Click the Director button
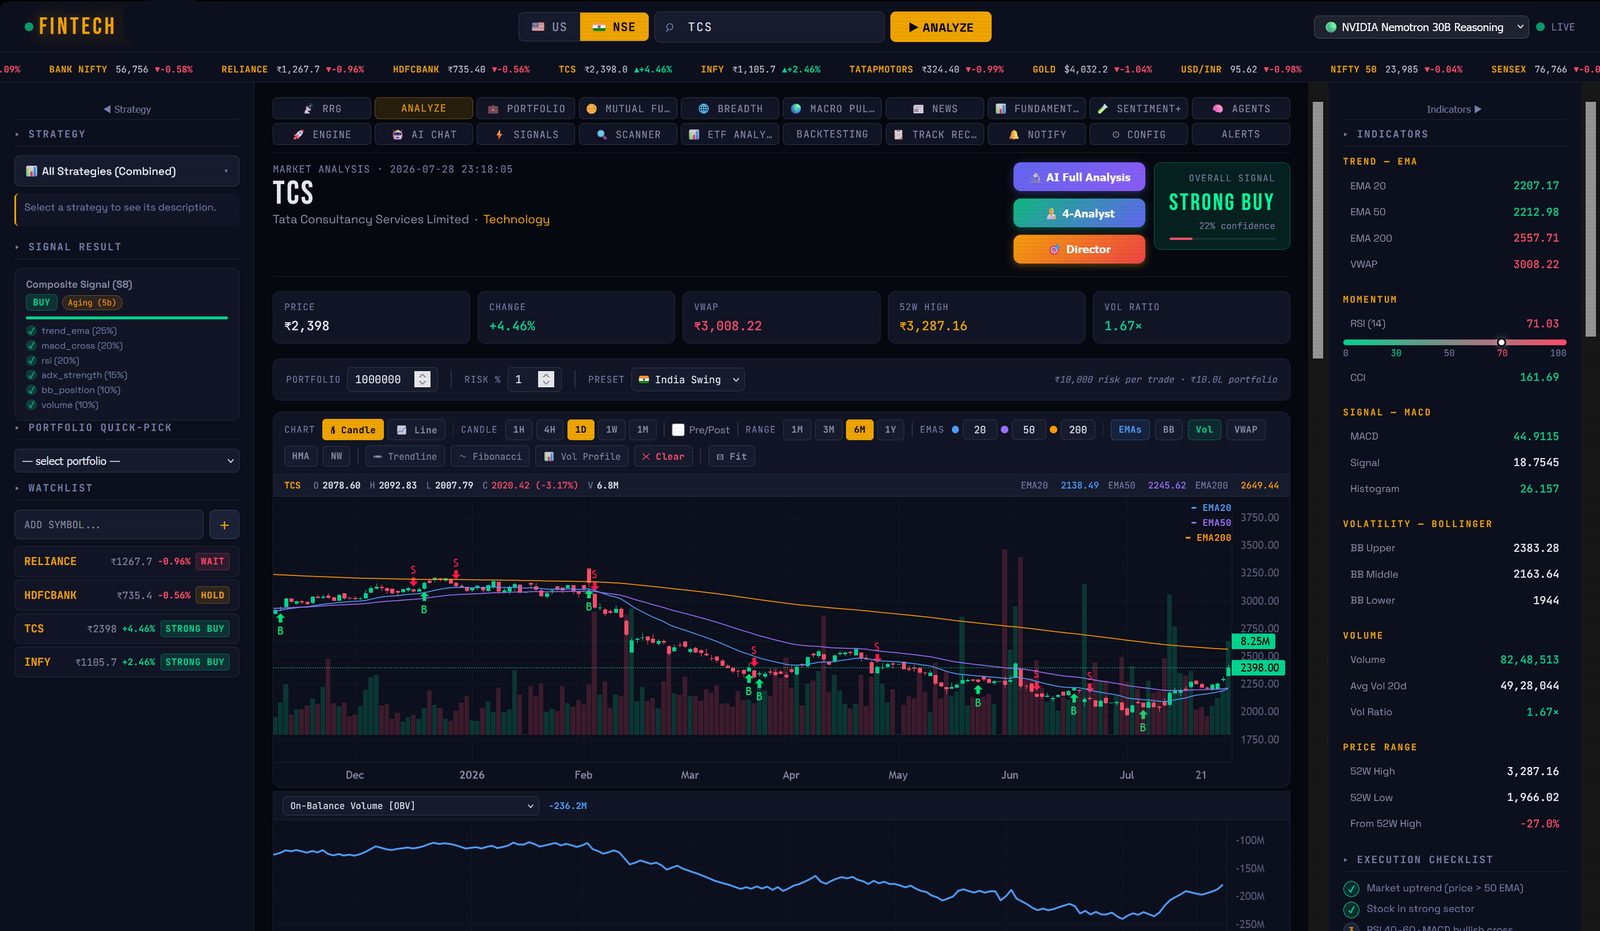1600x931 pixels. point(1079,249)
